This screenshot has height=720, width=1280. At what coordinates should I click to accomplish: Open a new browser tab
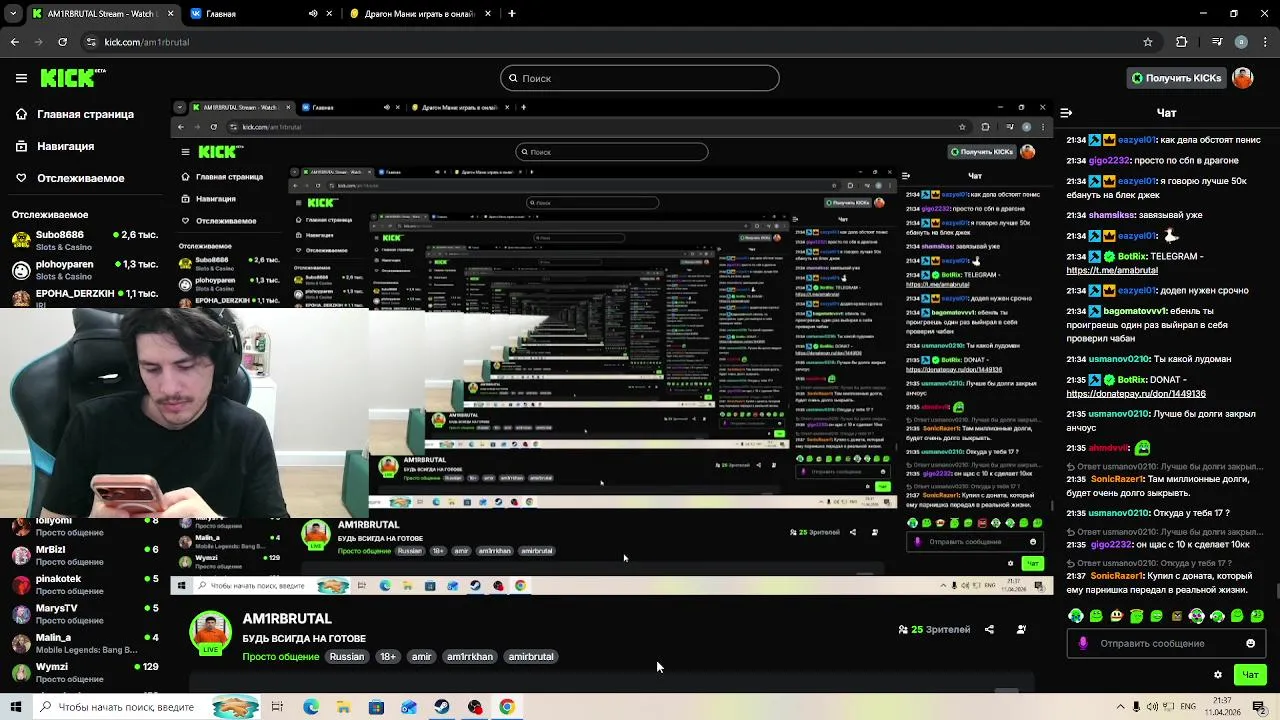[511, 14]
